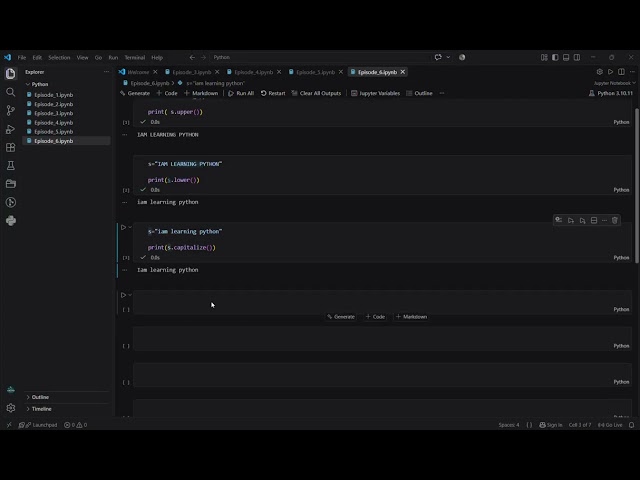Select the Python 3.10.11 kernel

pyautogui.click(x=611, y=93)
